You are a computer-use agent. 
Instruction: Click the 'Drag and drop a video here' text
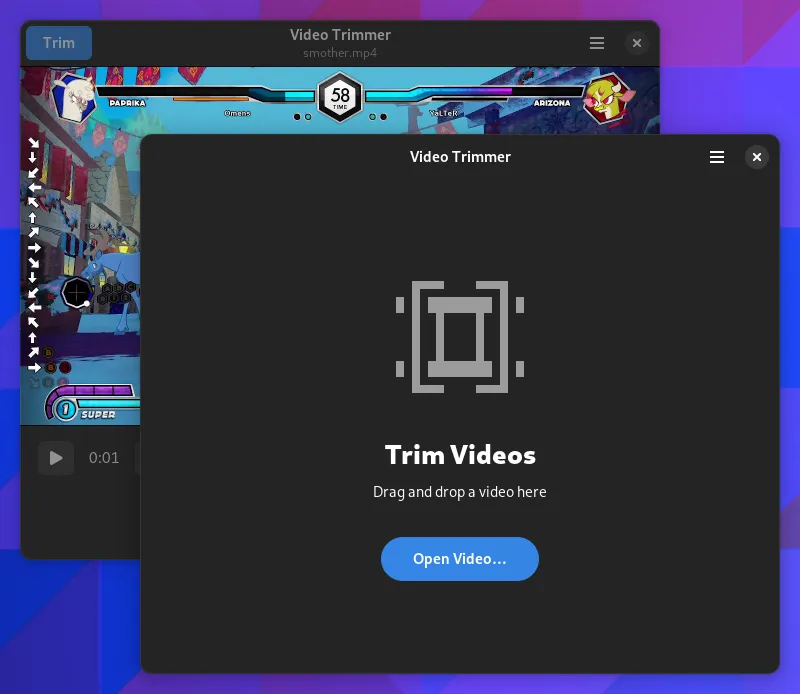click(x=460, y=491)
